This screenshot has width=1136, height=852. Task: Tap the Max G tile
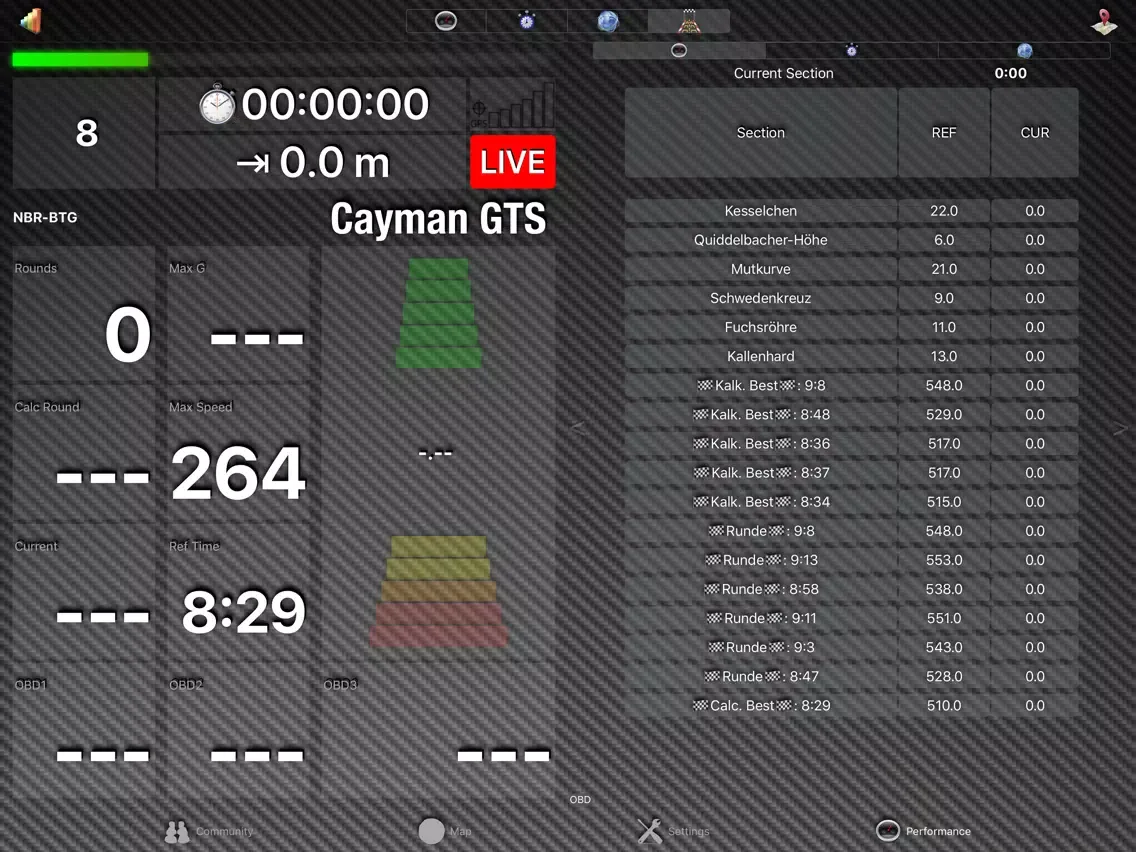coord(238,314)
